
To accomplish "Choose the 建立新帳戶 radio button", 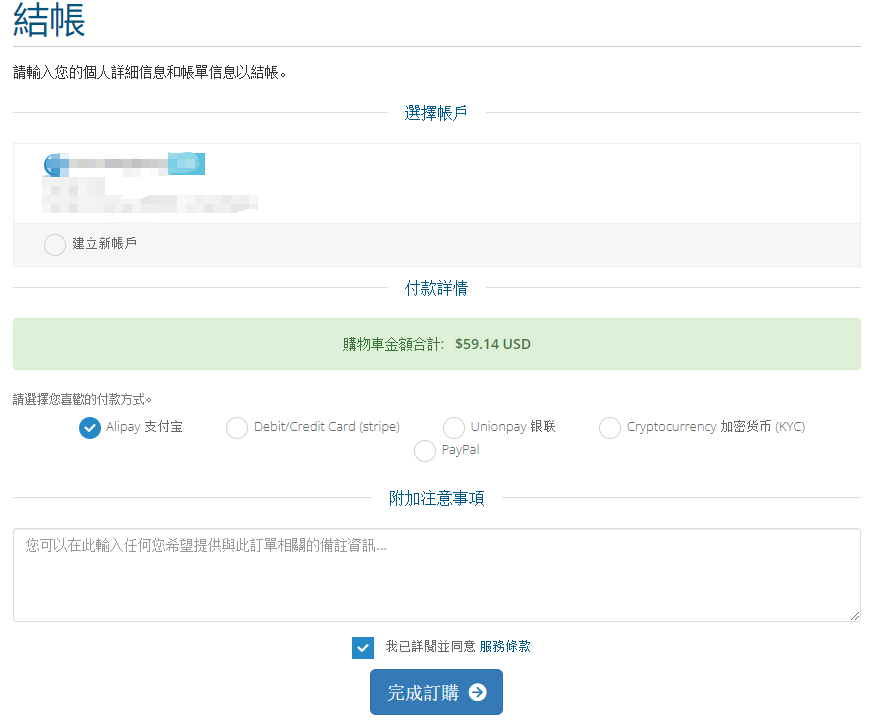I will click(x=55, y=244).
